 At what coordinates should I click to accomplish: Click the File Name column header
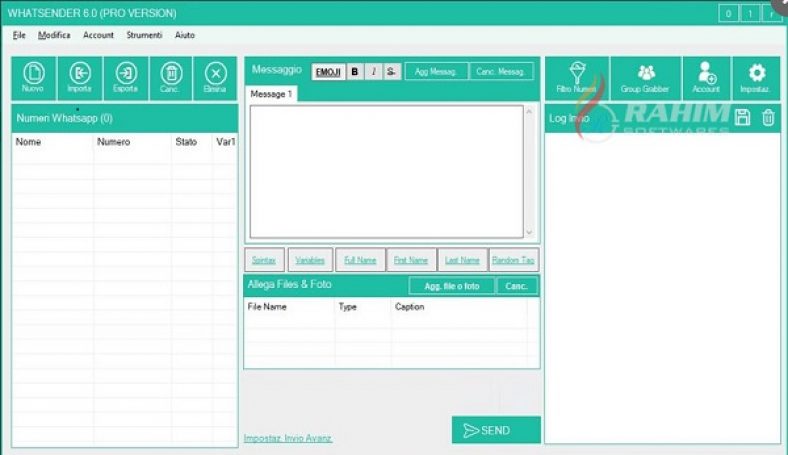[x=289, y=307]
